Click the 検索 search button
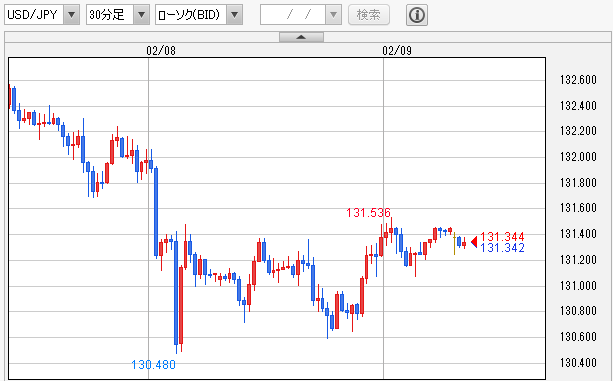Image resolution: width=613 pixels, height=381 pixels. [369, 15]
